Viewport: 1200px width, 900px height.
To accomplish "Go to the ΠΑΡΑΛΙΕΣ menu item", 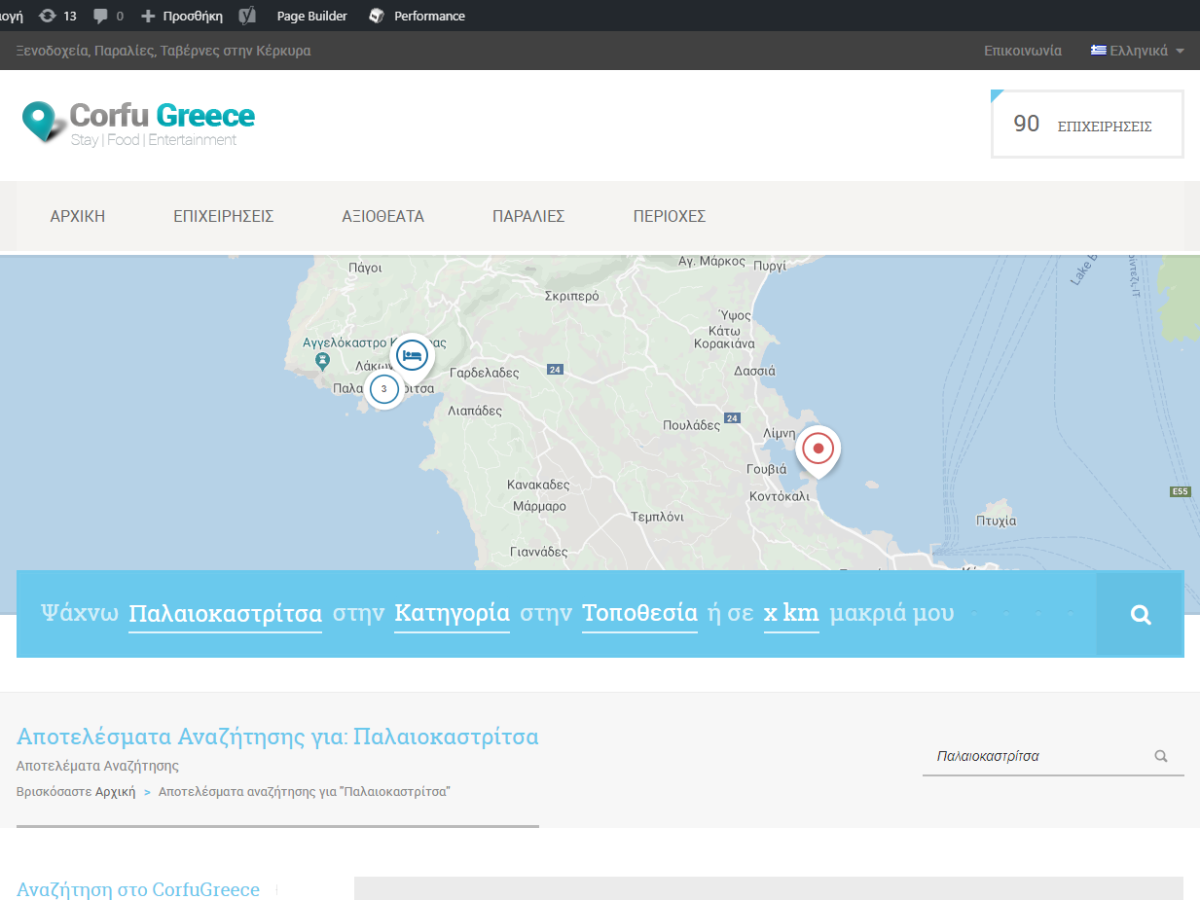I will click(x=529, y=216).
